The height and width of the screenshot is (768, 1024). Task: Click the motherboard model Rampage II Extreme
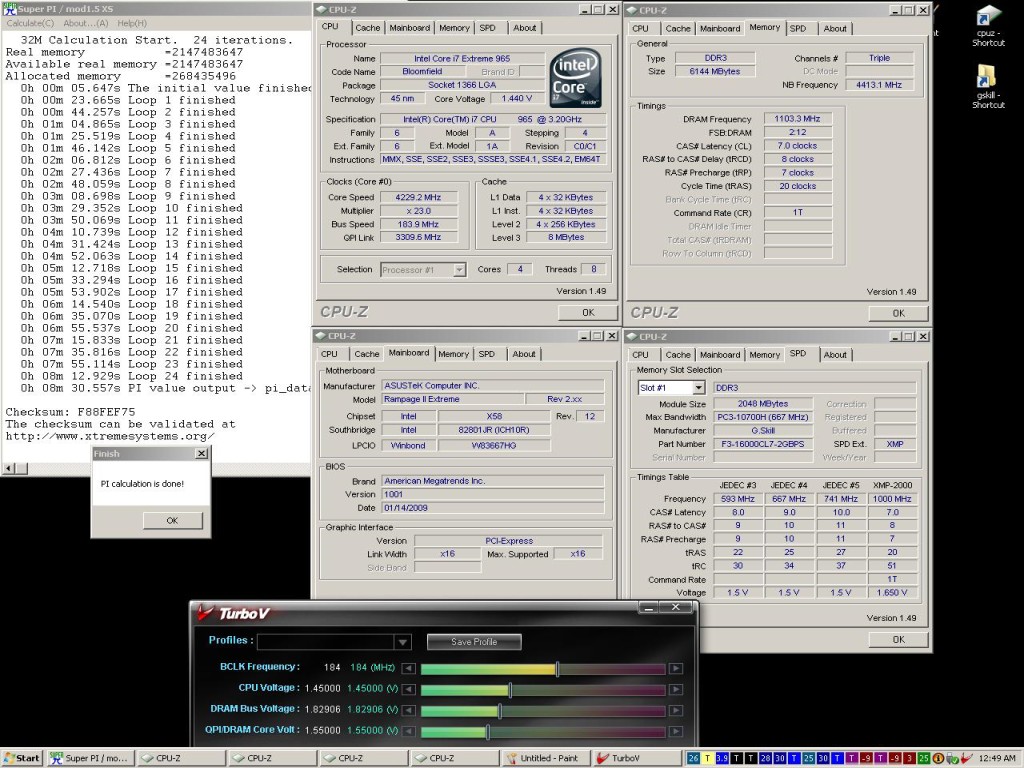(453, 399)
